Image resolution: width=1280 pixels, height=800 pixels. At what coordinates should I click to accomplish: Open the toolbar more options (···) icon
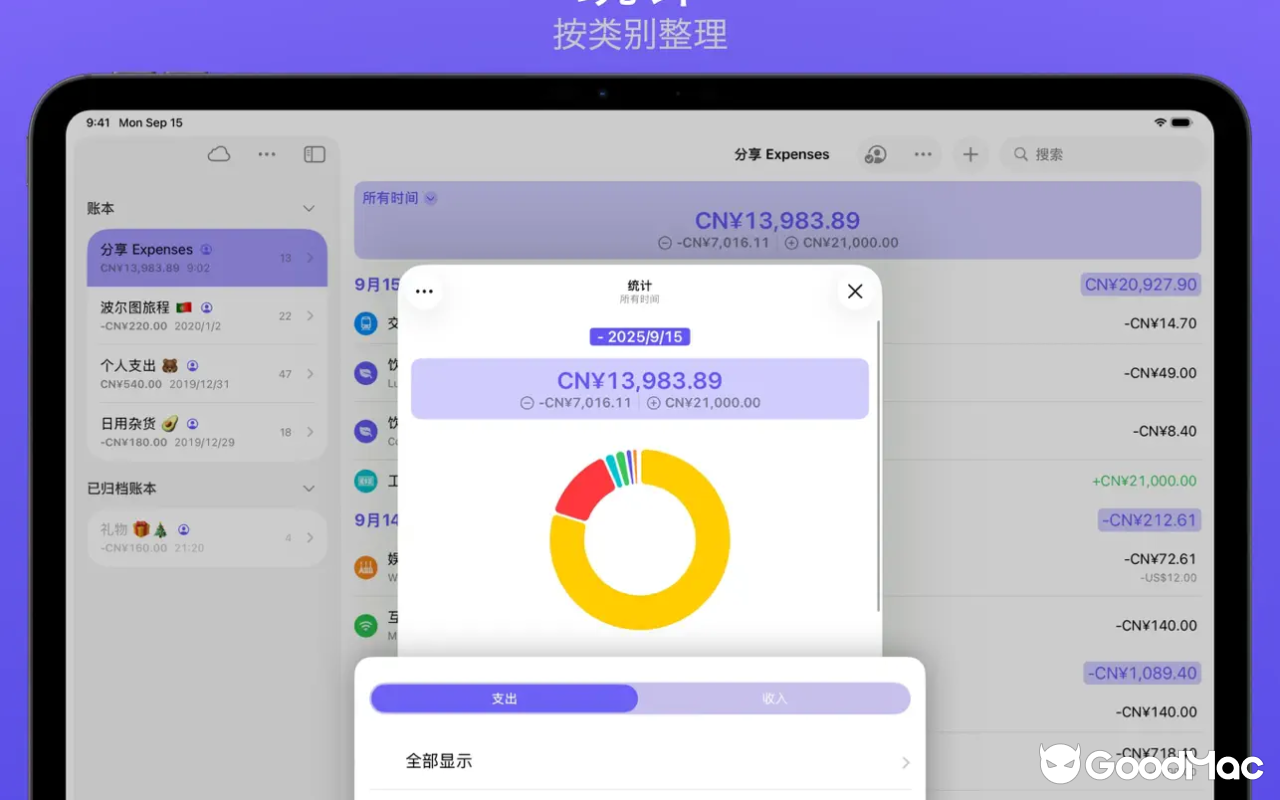[922, 154]
